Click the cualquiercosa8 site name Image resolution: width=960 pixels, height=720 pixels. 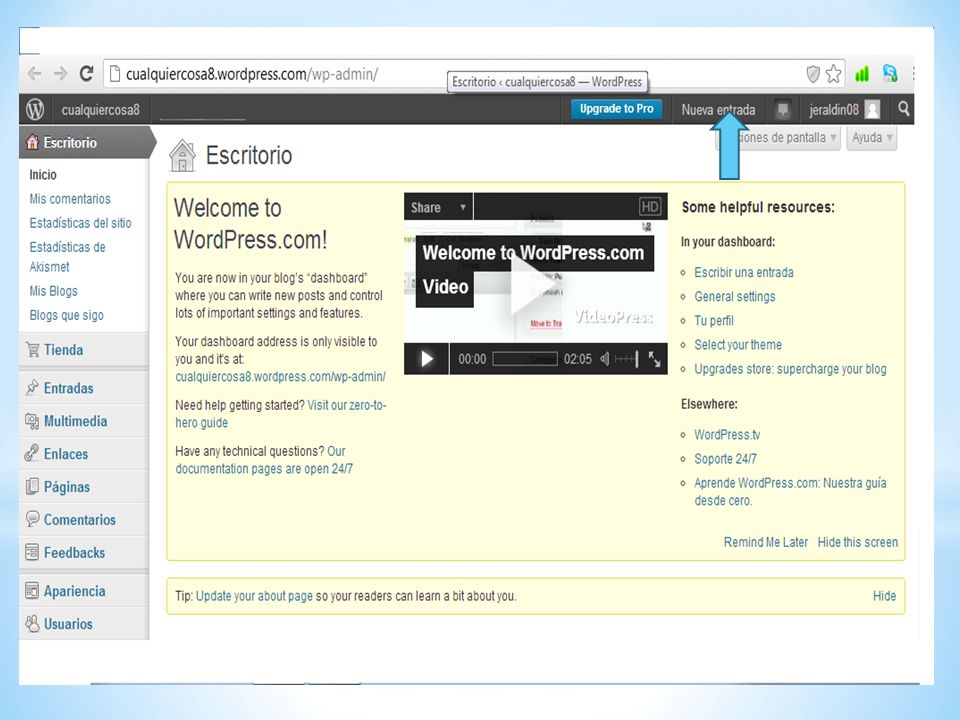click(x=100, y=110)
